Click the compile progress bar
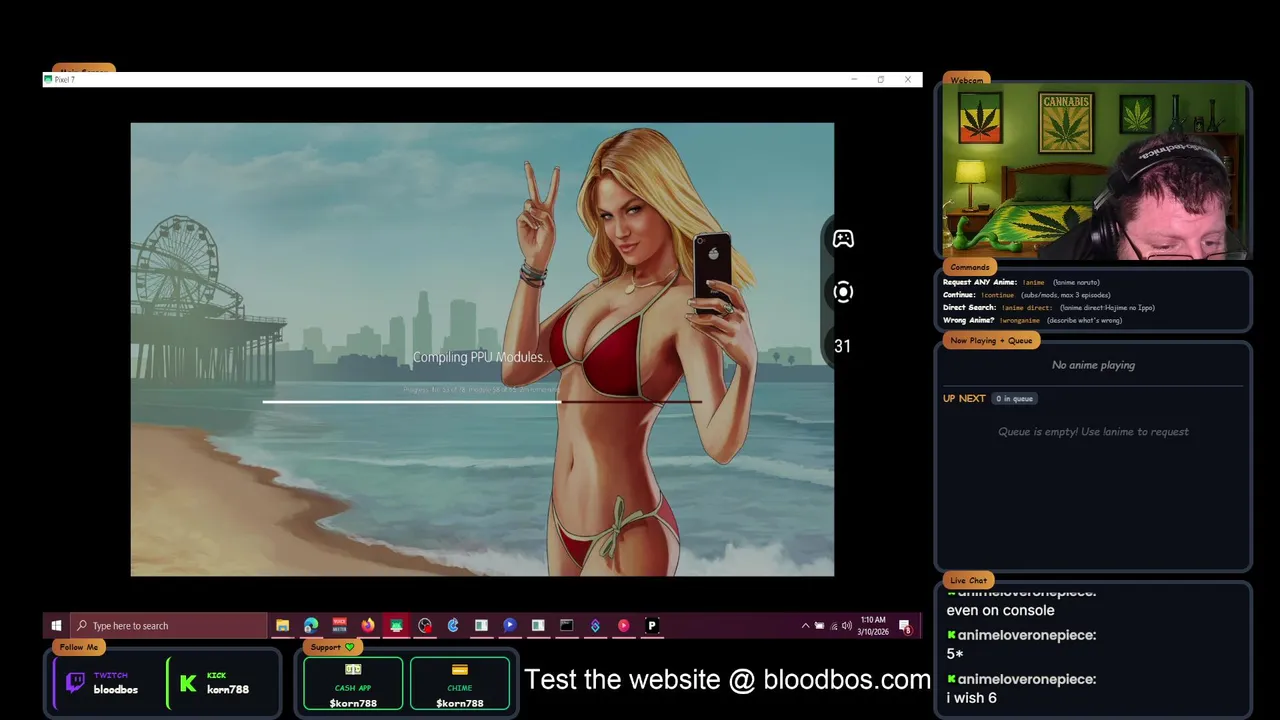The width and height of the screenshot is (1280, 720). (x=482, y=401)
